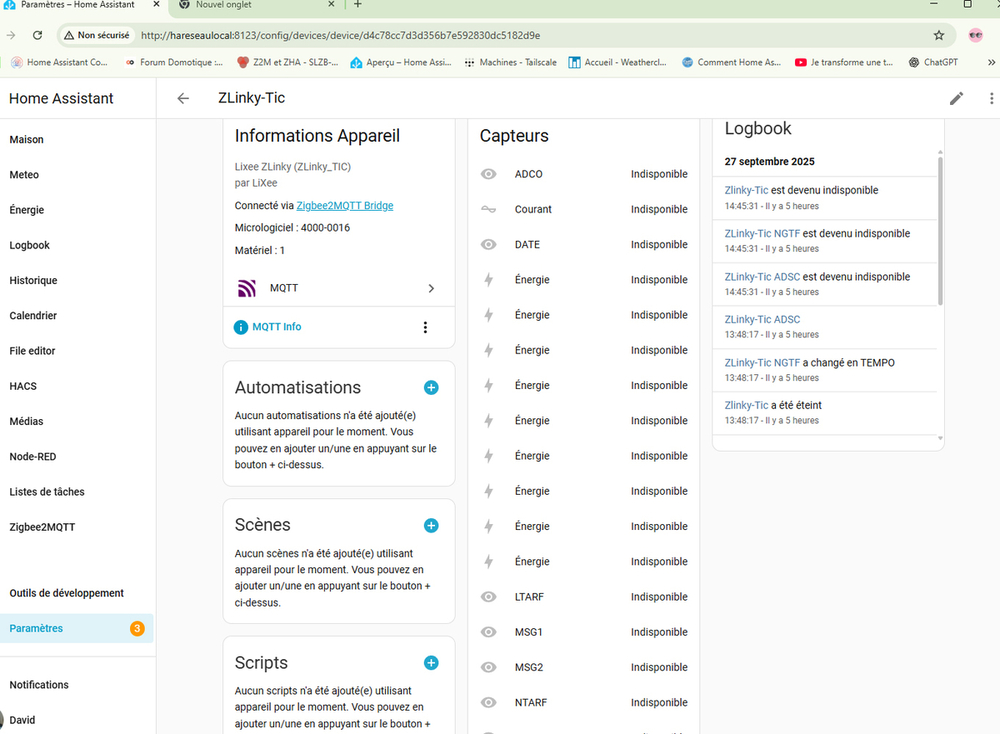Image resolution: width=1000 pixels, height=734 pixels.
Task: Open the Home Assistant Co... bookmark
Action: 60,62
